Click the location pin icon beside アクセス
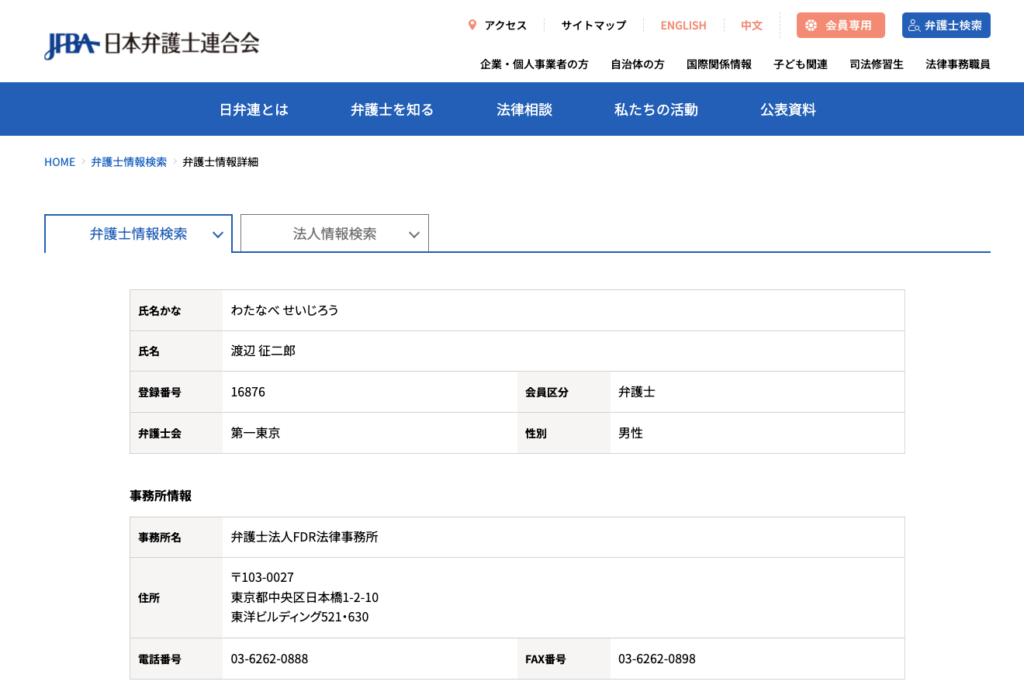Image resolution: width=1024 pixels, height=685 pixels. (x=472, y=25)
